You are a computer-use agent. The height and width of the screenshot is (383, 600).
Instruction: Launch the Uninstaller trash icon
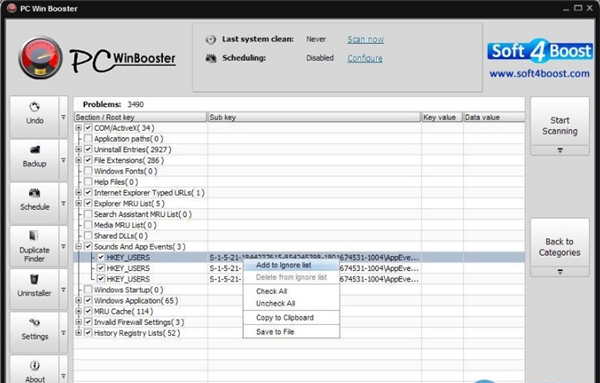click(x=34, y=279)
